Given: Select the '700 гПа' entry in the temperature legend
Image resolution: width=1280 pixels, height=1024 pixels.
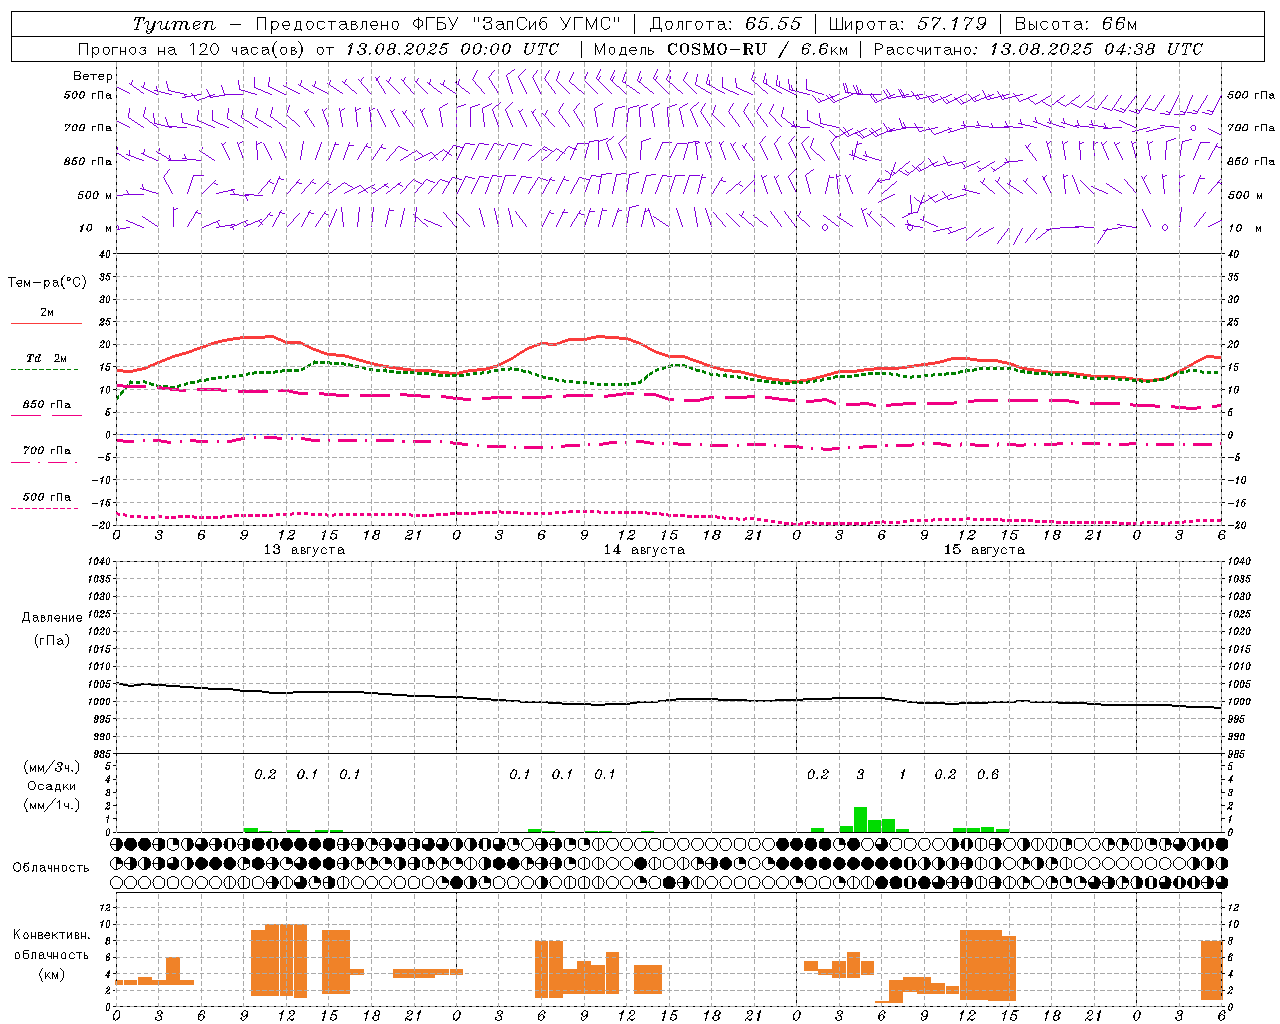Looking at the screenshot, I should pos(47,450).
